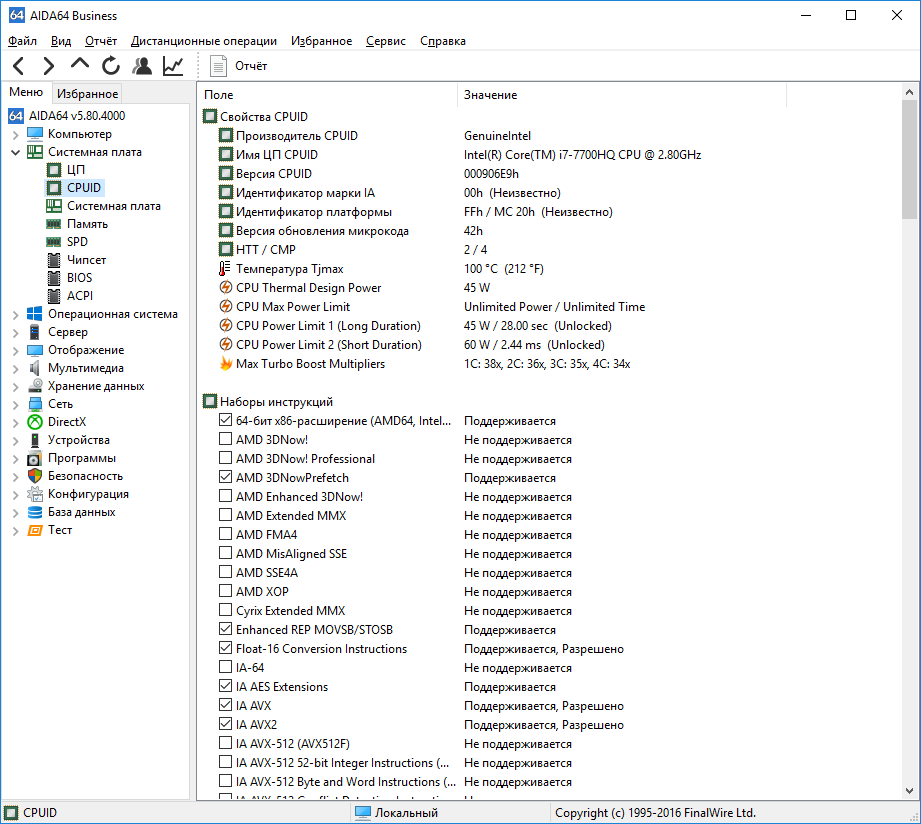Expand the Операционная система node

(x=16, y=315)
